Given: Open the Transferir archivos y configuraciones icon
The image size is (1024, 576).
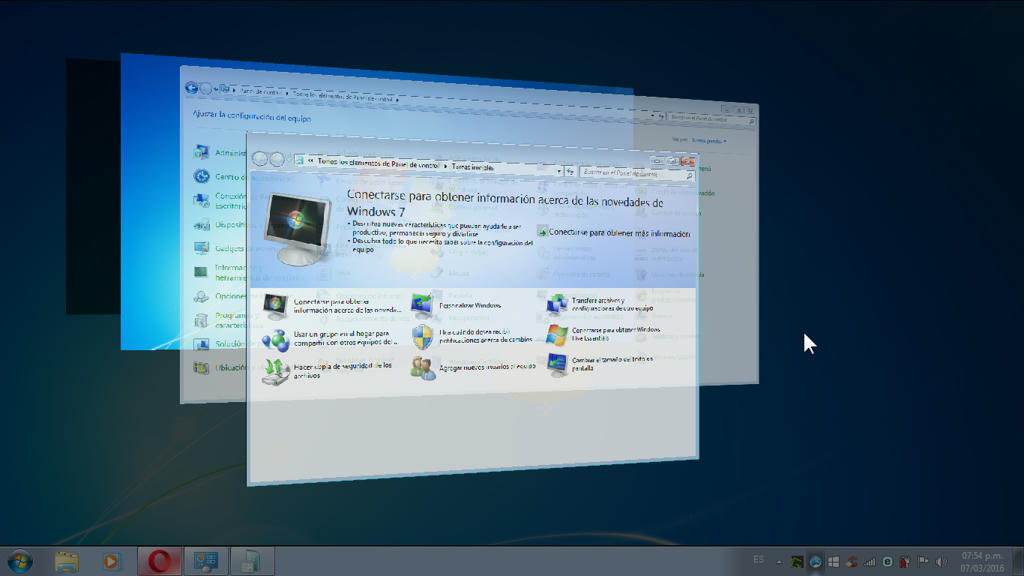Looking at the screenshot, I should pyautogui.click(x=557, y=304).
